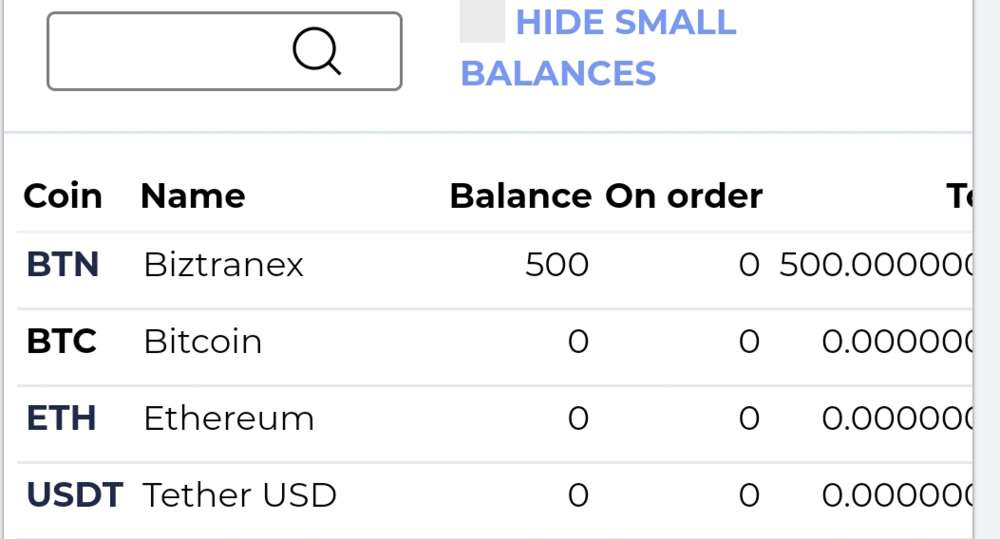Open the BTC coin link
1000x539 pixels.
pyautogui.click(x=61, y=342)
